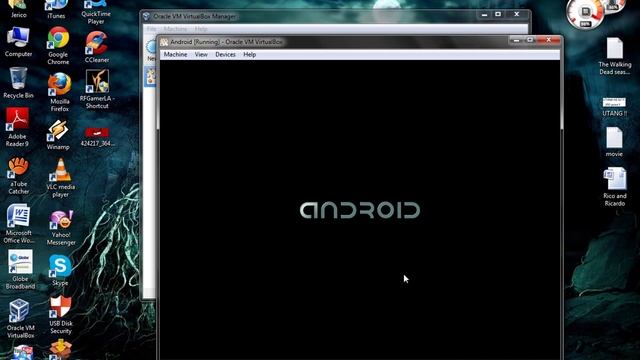
Task: Select the Winamp desktop icon
Action: tap(58, 135)
